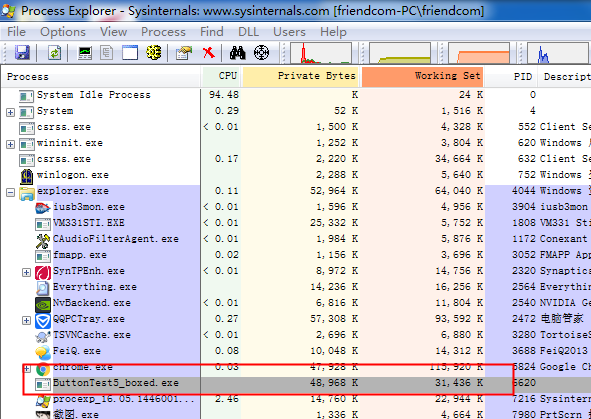This screenshot has width=591, height=419.
Task: Click the ButtonTest5_boxed.exe window icon
Action: coord(43,385)
